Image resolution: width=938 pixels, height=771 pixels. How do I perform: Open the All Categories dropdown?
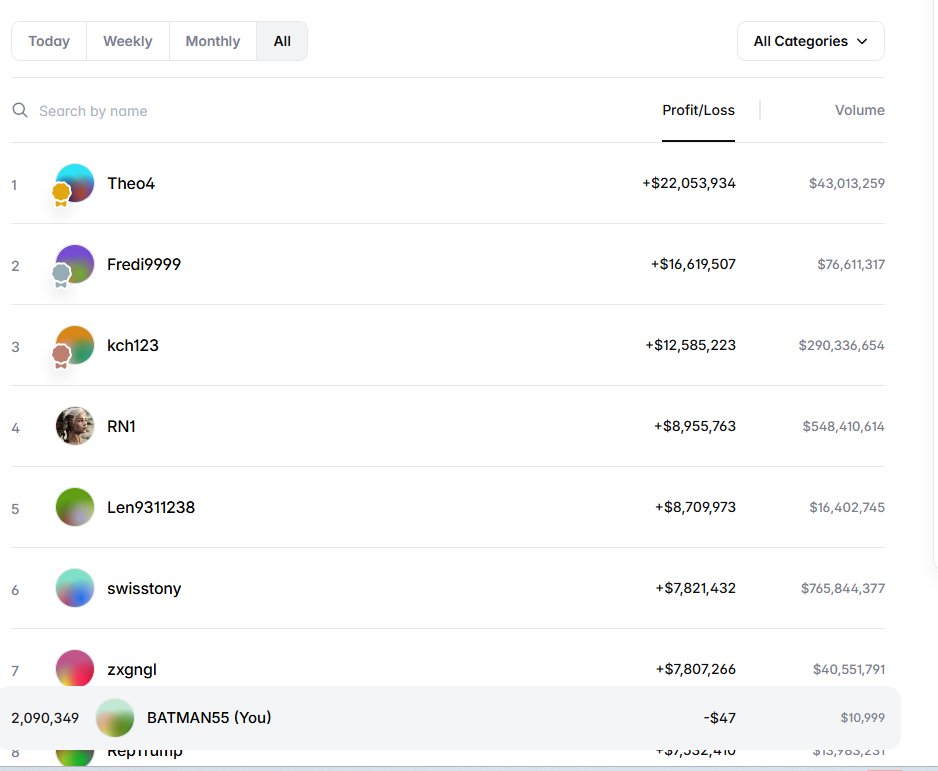[x=811, y=41]
